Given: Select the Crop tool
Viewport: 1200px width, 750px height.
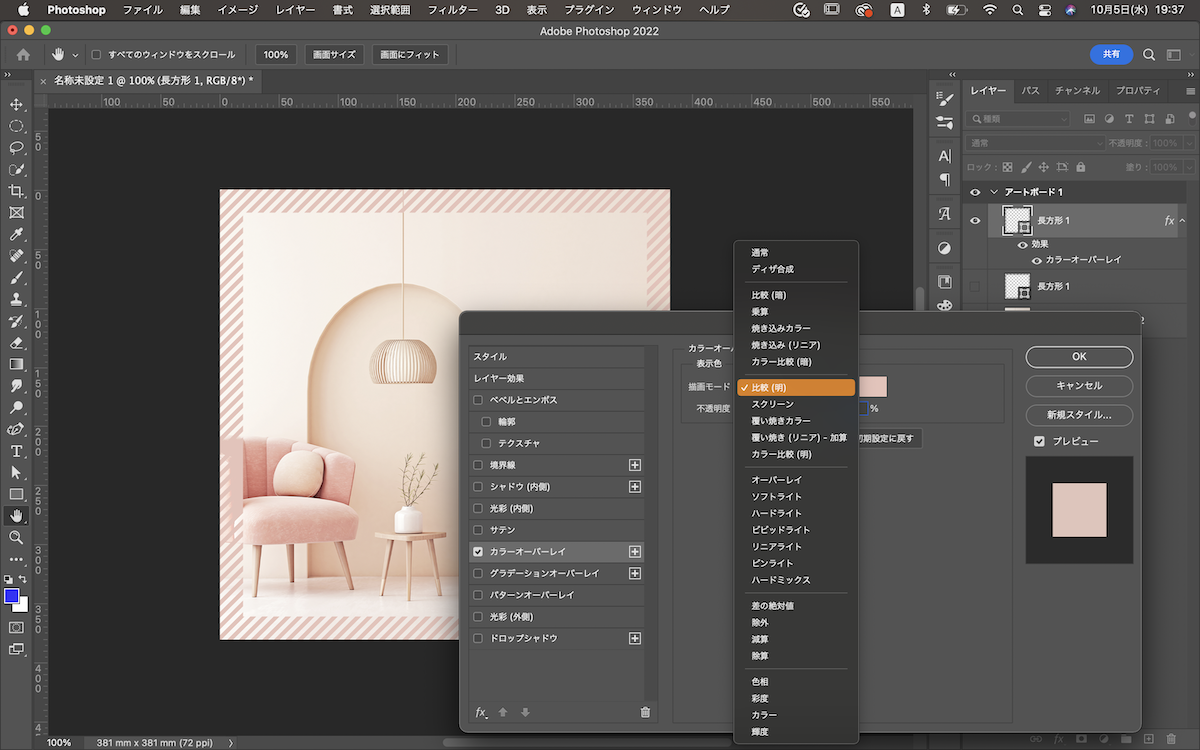Looking at the screenshot, I should pyautogui.click(x=16, y=191).
